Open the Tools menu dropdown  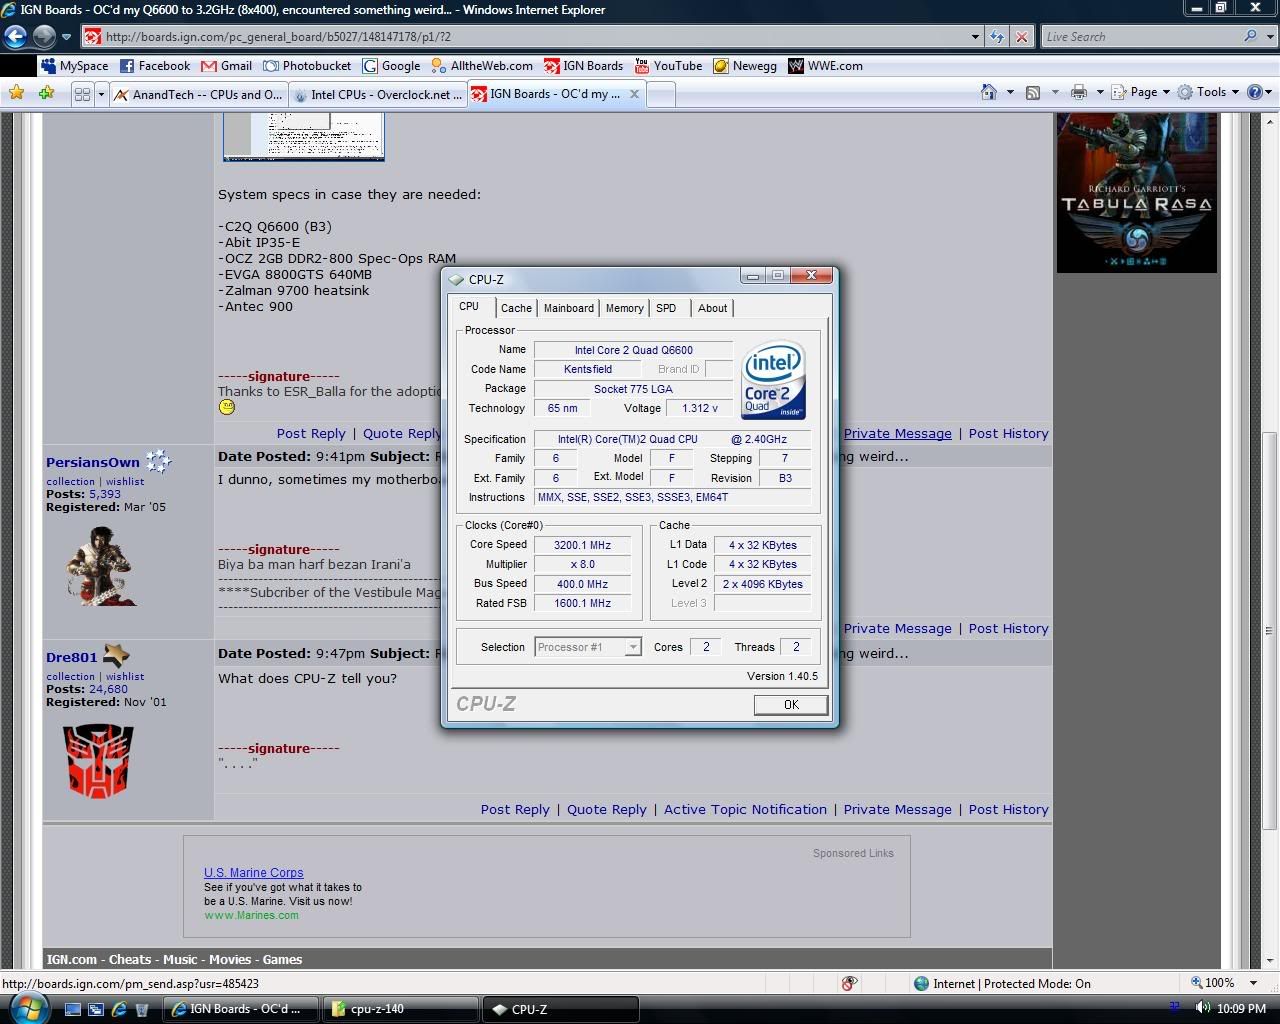click(x=1210, y=92)
